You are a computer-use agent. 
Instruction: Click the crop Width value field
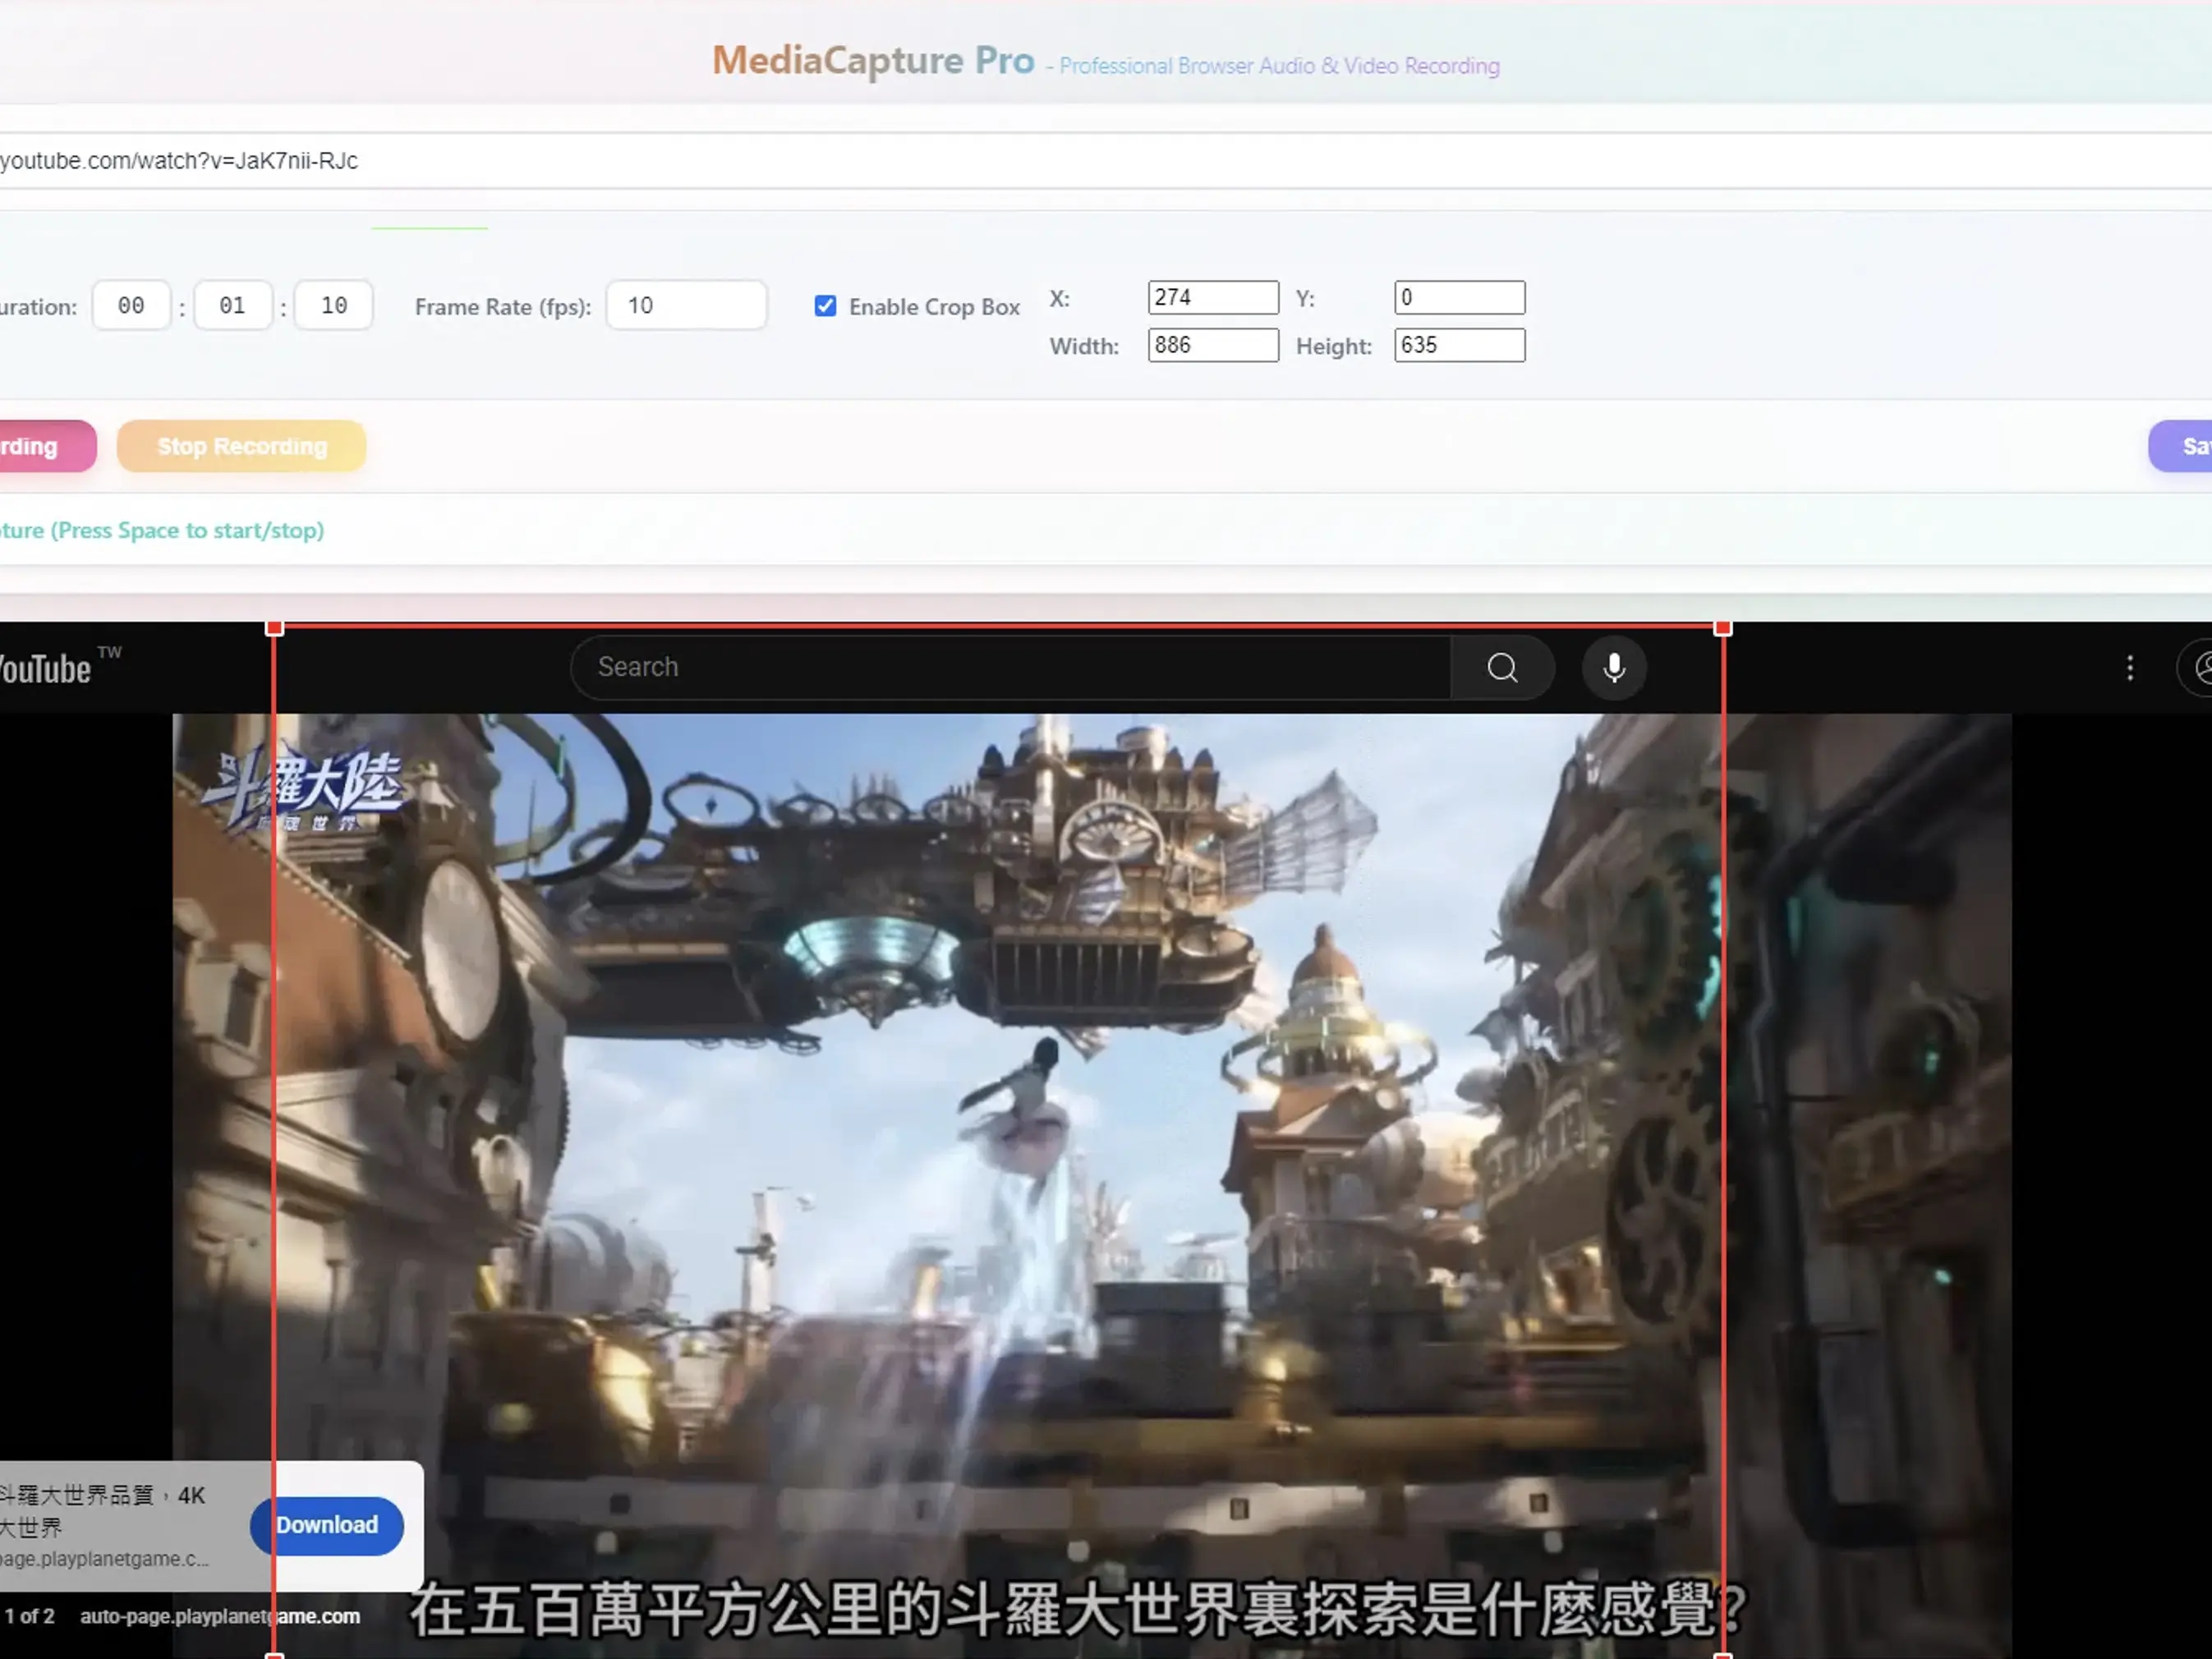pyautogui.click(x=1212, y=345)
